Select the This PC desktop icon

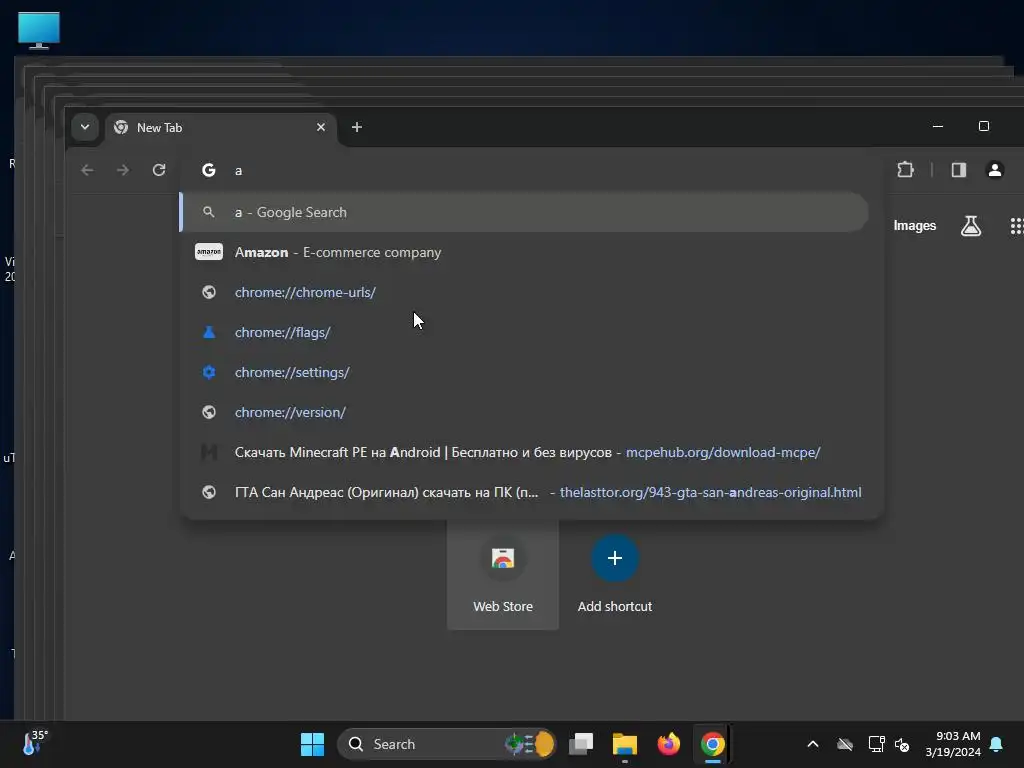pyautogui.click(x=39, y=31)
